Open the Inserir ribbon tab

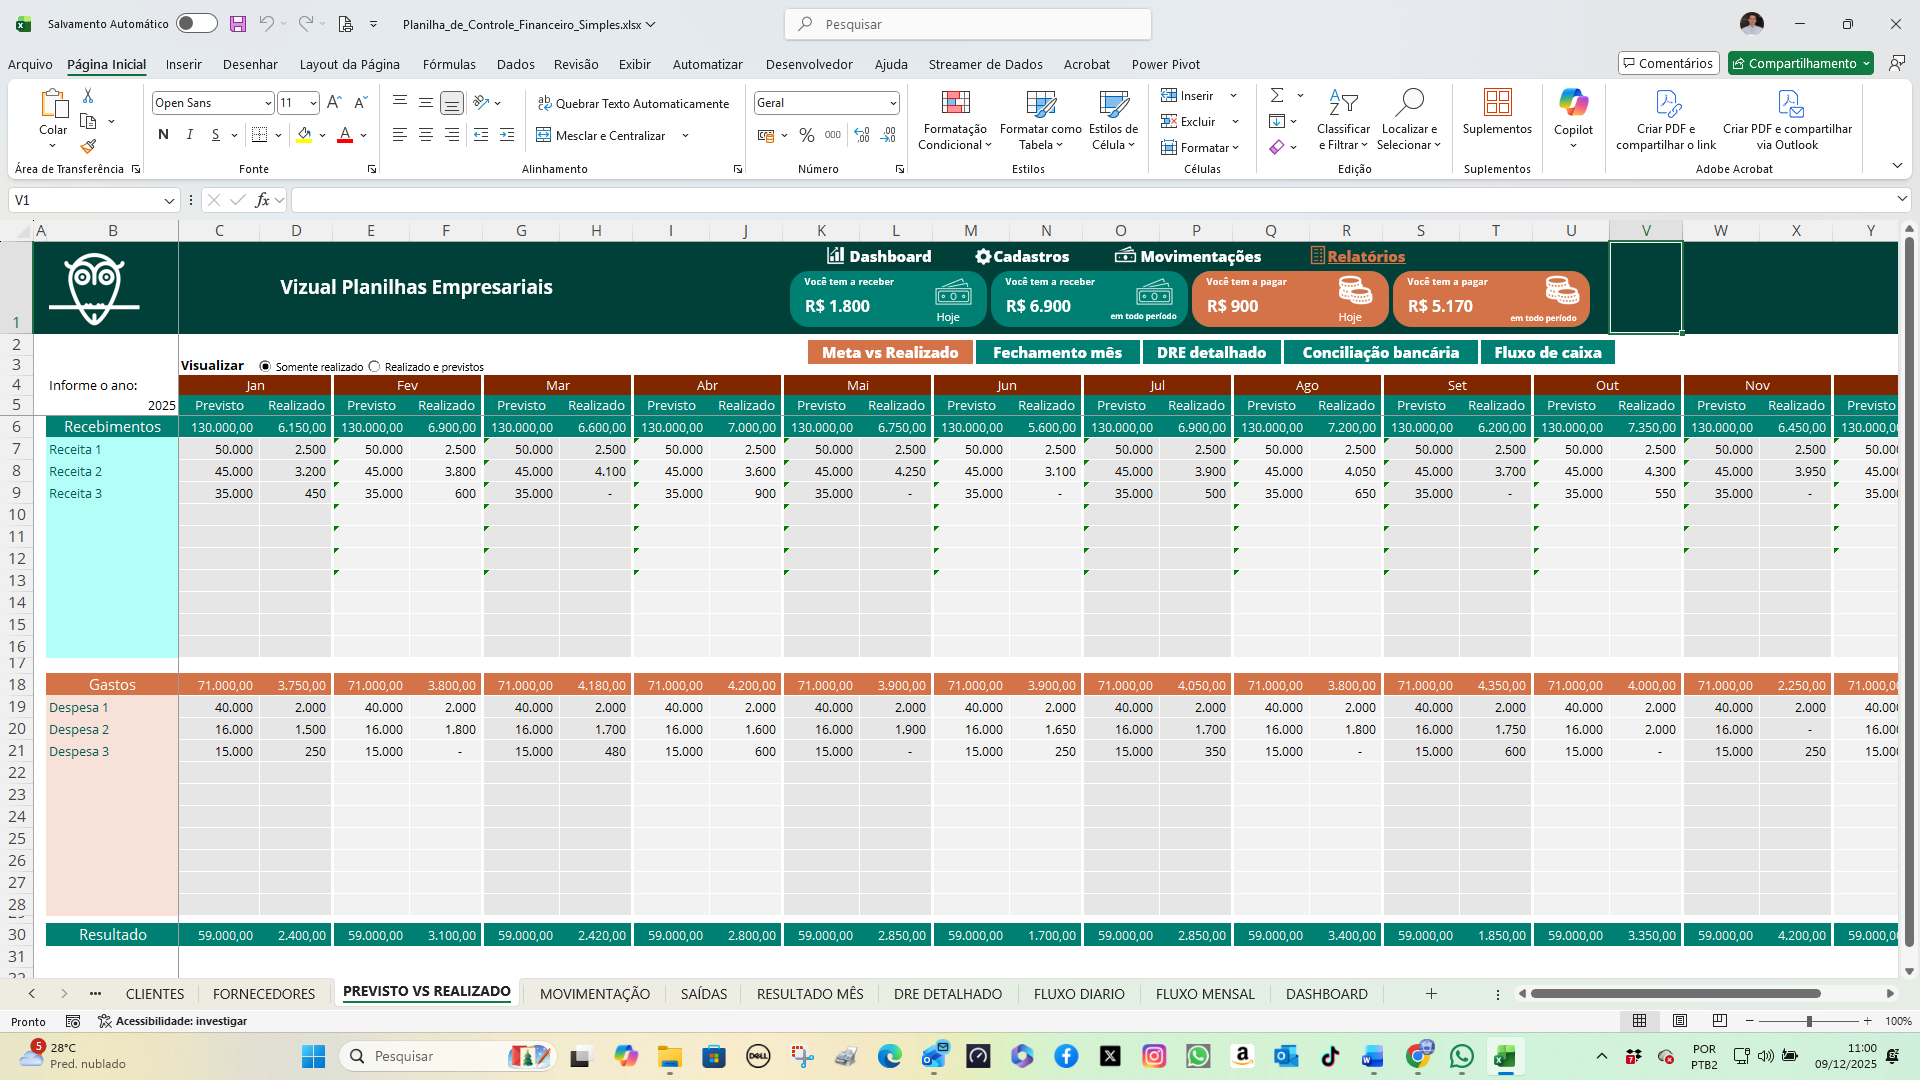point(183,64)
